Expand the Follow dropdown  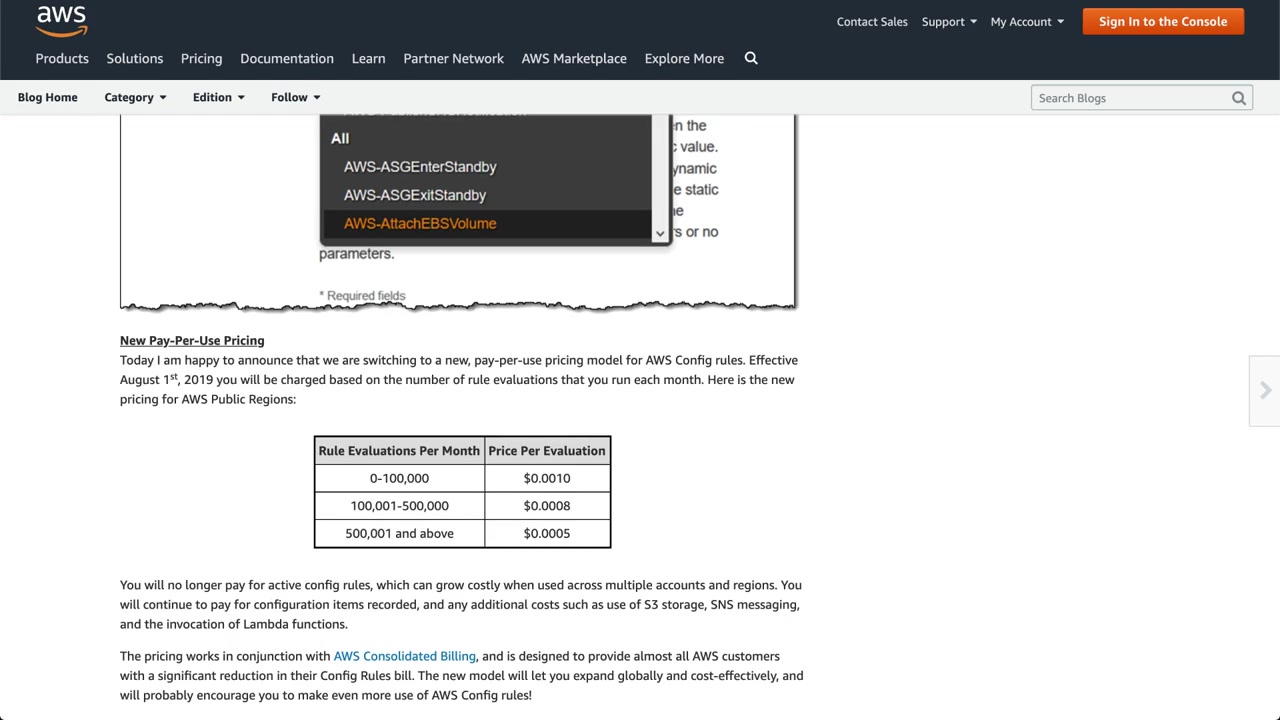pyautogui.click(x=295, y=97)
